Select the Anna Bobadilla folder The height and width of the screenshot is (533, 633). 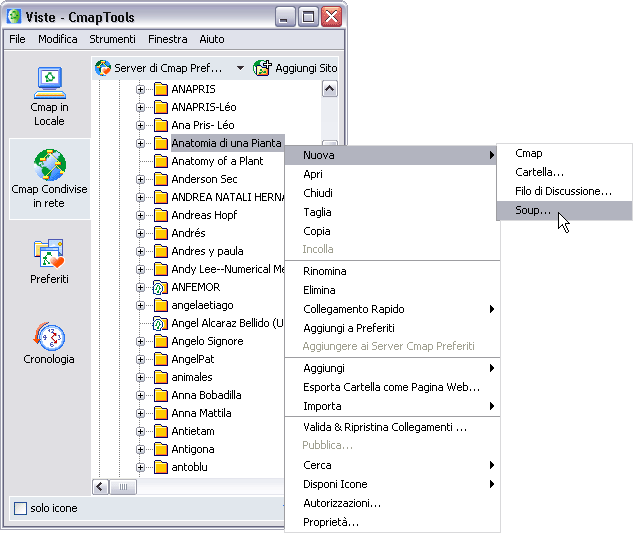206,395
